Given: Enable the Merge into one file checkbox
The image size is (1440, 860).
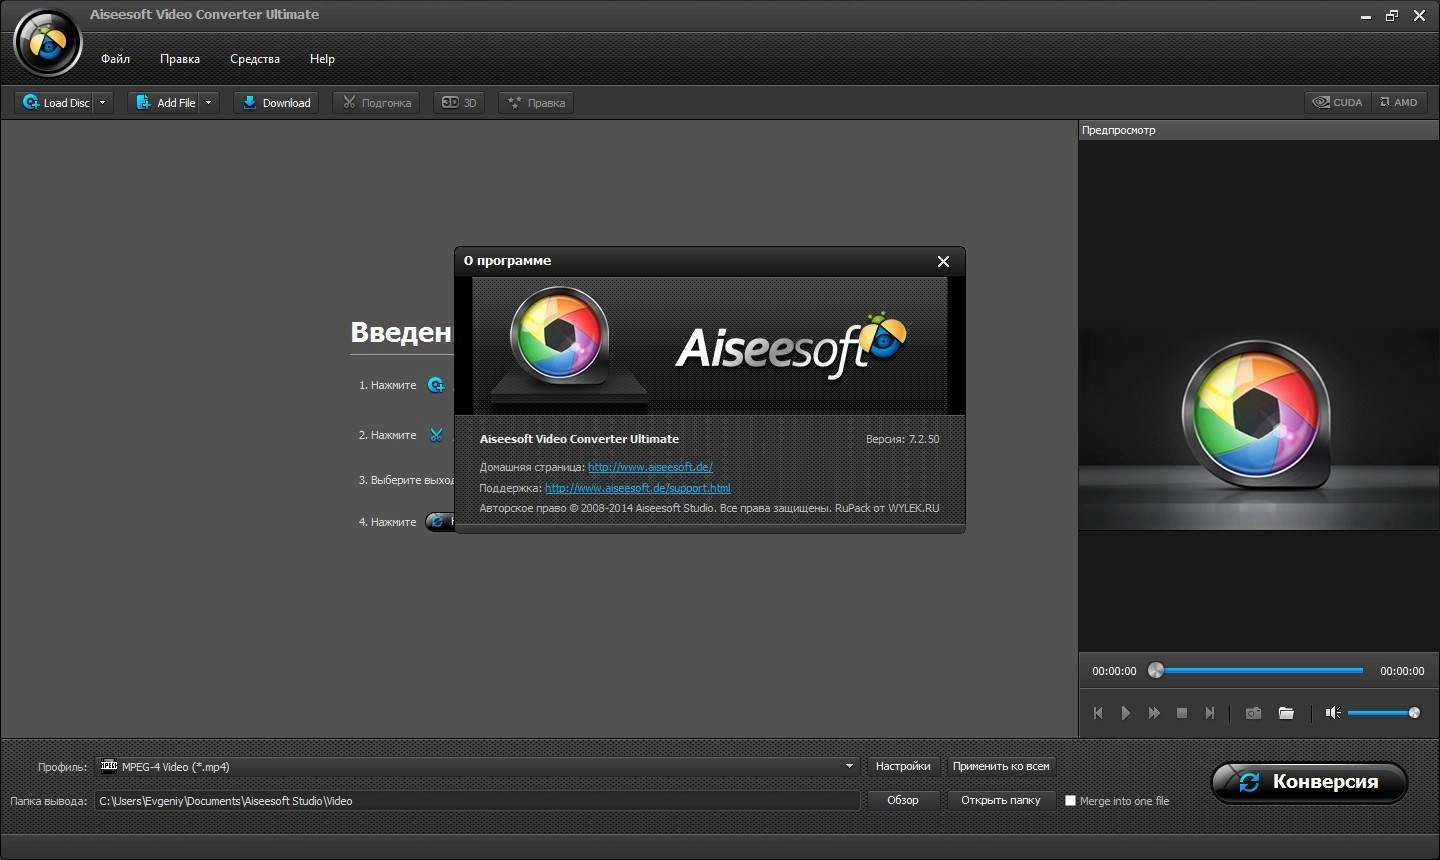Looking at the screenshot, I should pos(1070,801).
